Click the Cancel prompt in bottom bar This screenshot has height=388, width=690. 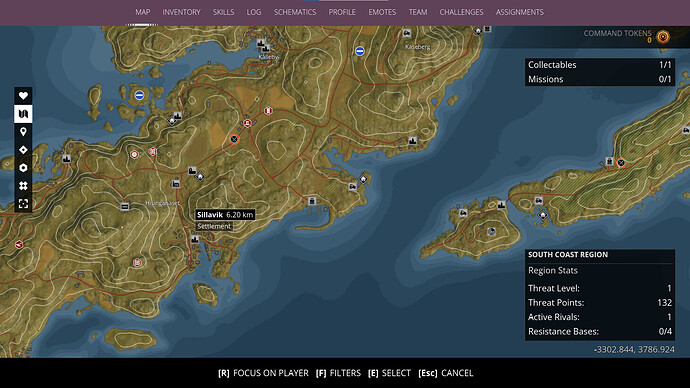tap(445, 373)
